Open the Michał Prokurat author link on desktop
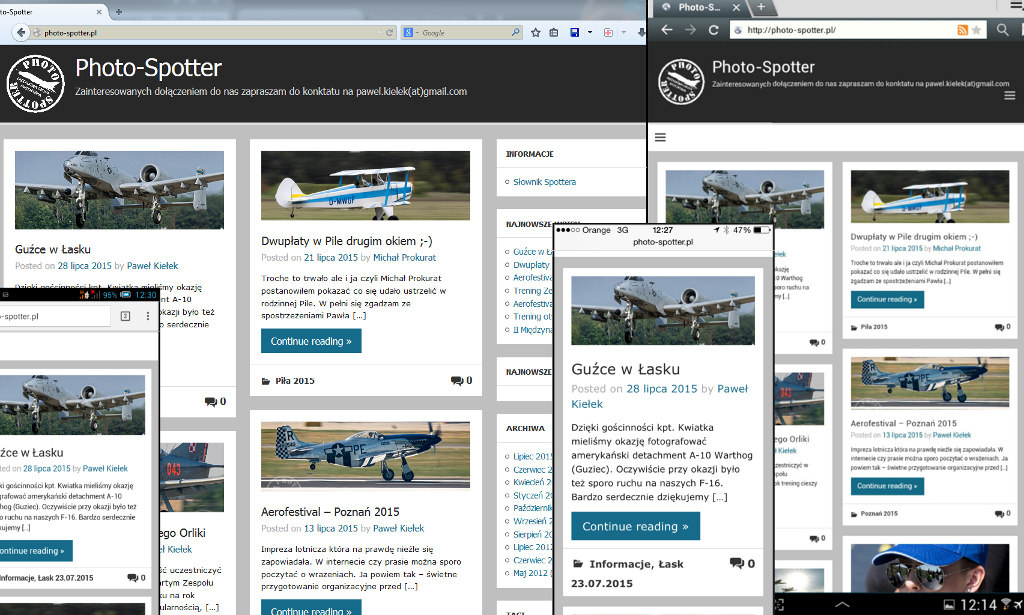 (x=404, y=257)
